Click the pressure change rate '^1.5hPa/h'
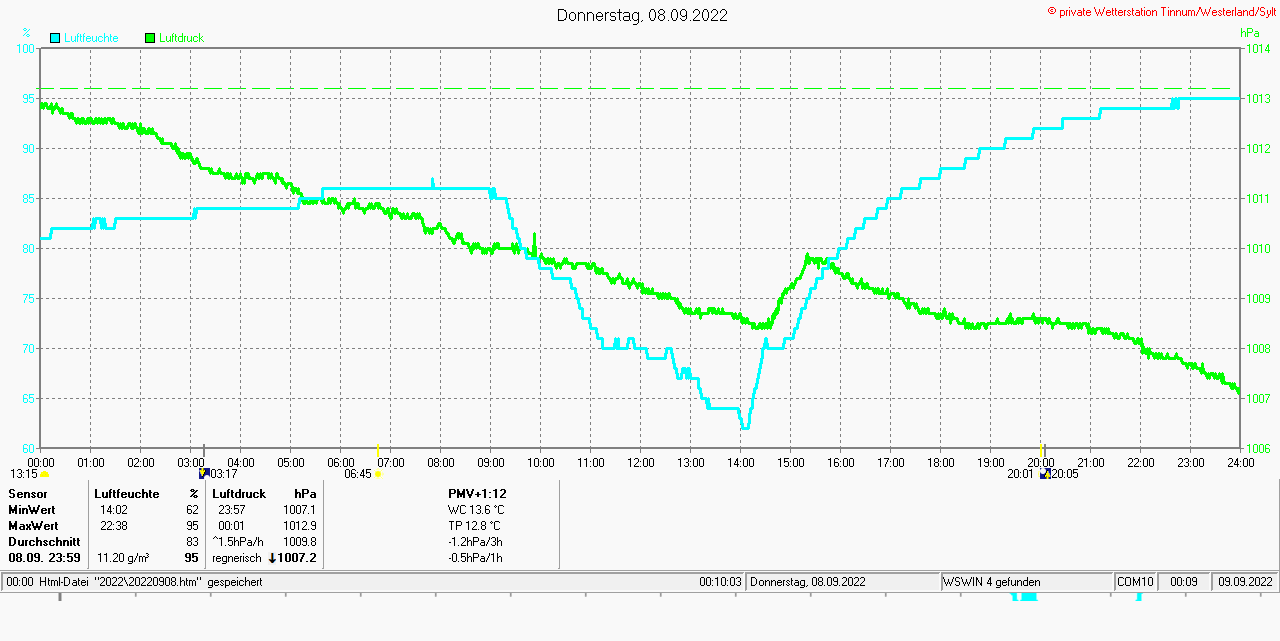This screenshot has height=641, width=1280. click(238, 542)
